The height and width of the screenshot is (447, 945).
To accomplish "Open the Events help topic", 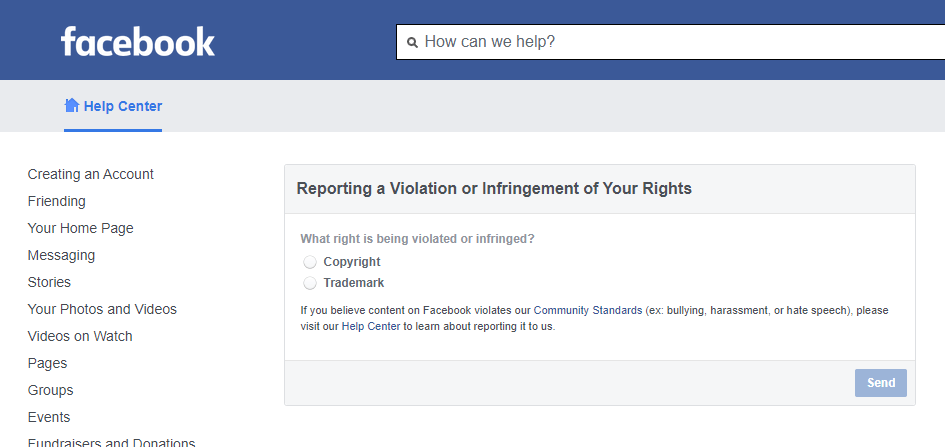I will pos(49,417).
